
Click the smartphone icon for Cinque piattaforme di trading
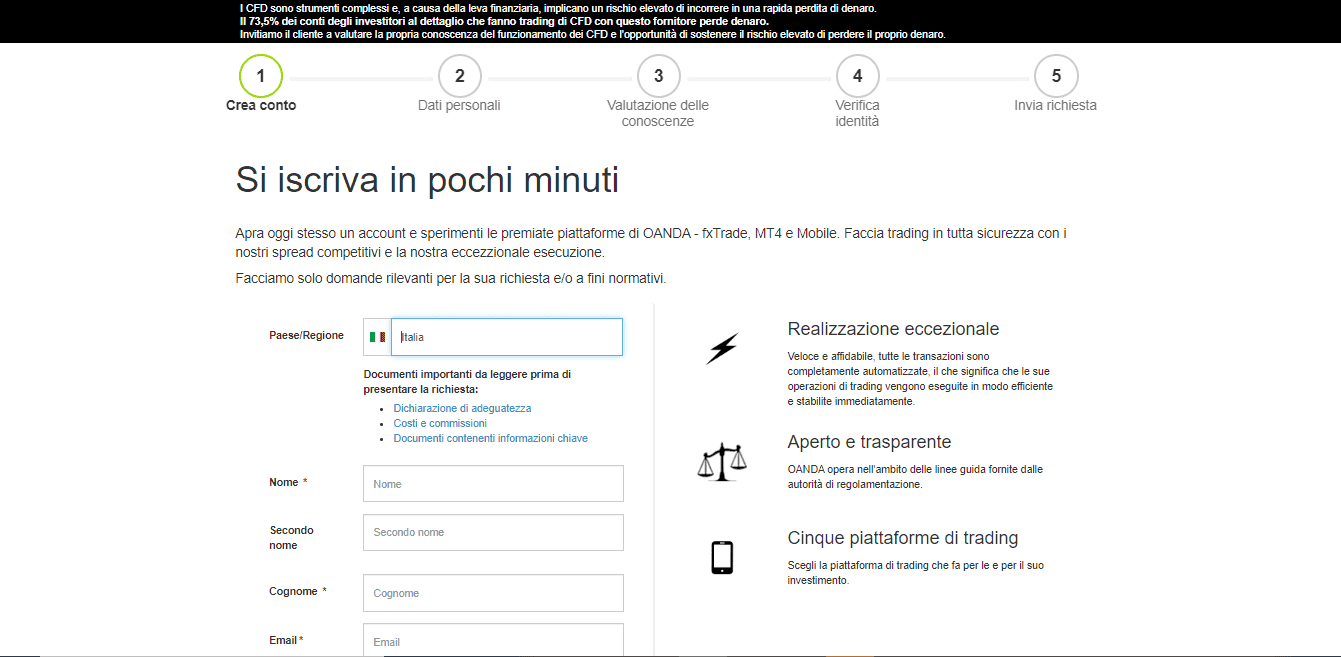pos(721,557)
